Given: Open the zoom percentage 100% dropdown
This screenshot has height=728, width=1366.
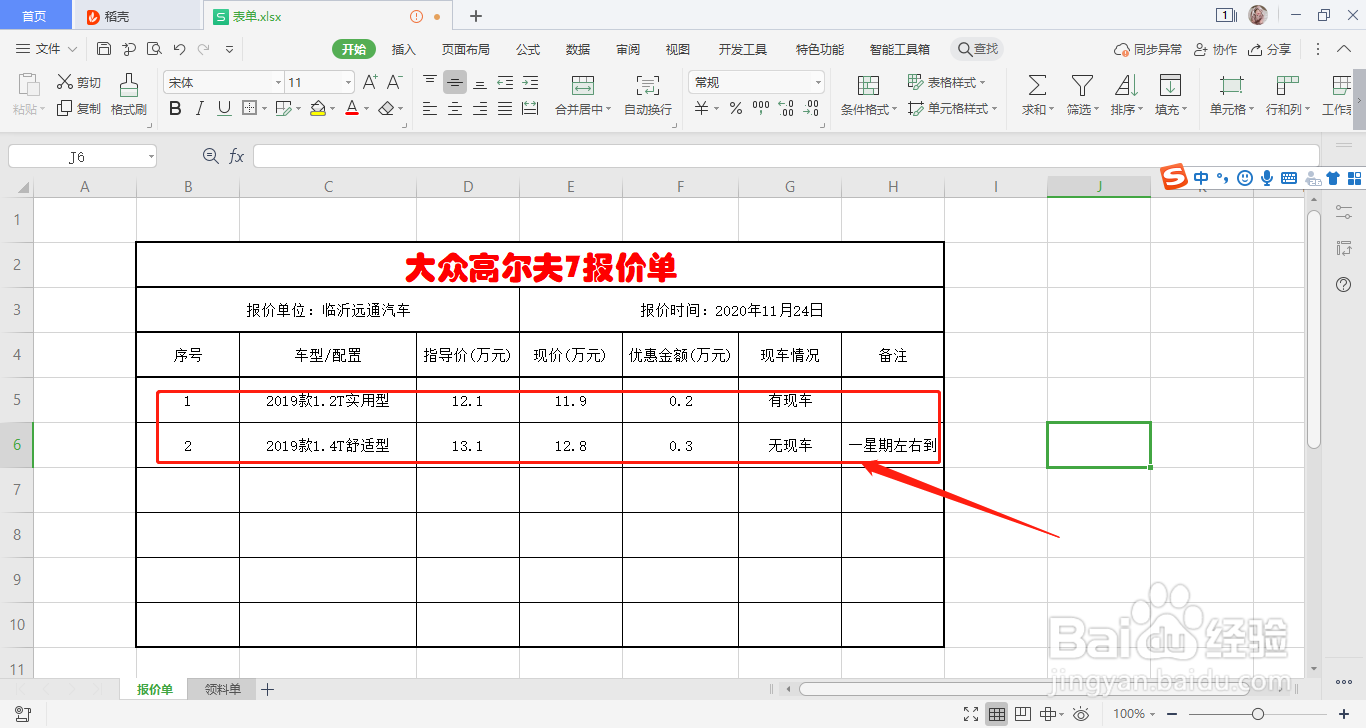Looking at the screenshot, I should tap(1134, 714).
